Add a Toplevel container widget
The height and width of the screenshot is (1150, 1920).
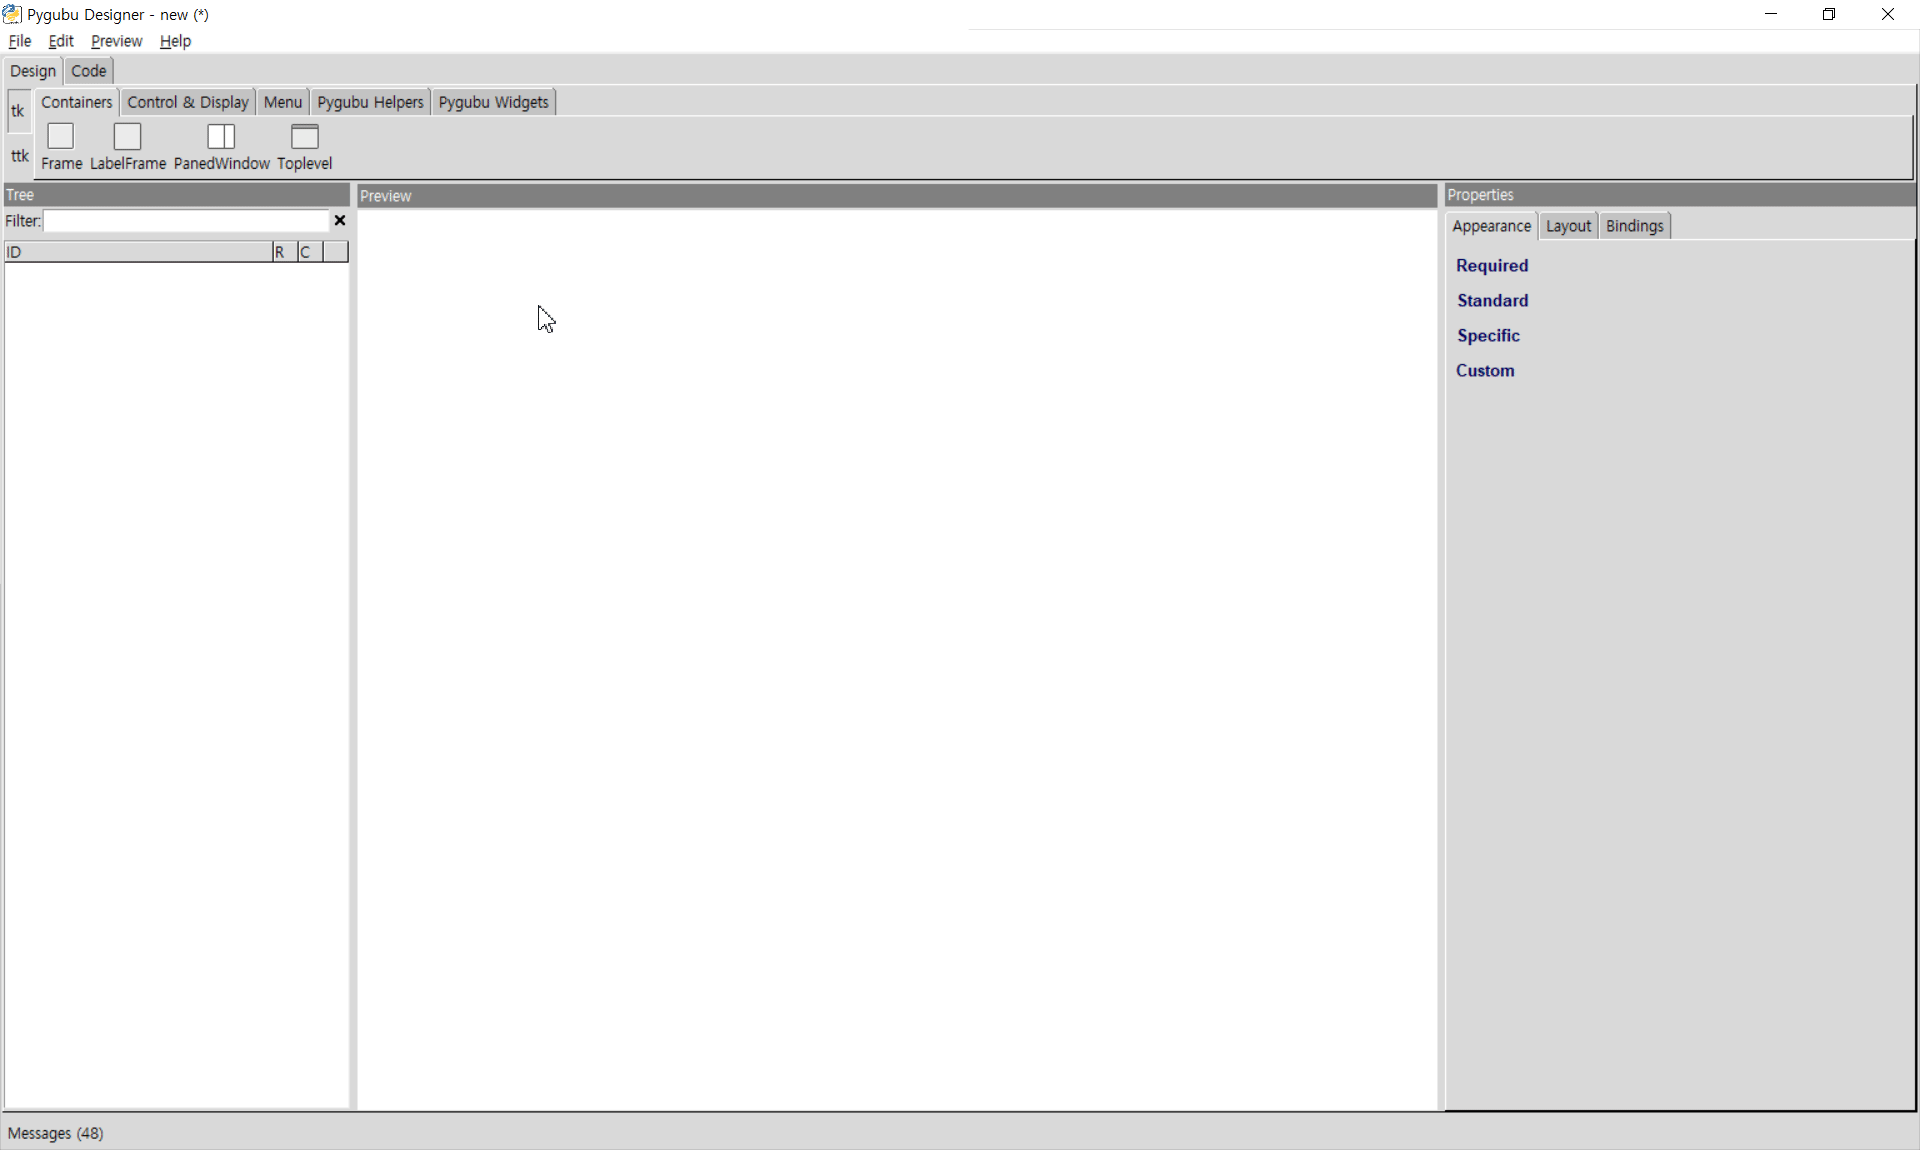(x=304, y=146)
